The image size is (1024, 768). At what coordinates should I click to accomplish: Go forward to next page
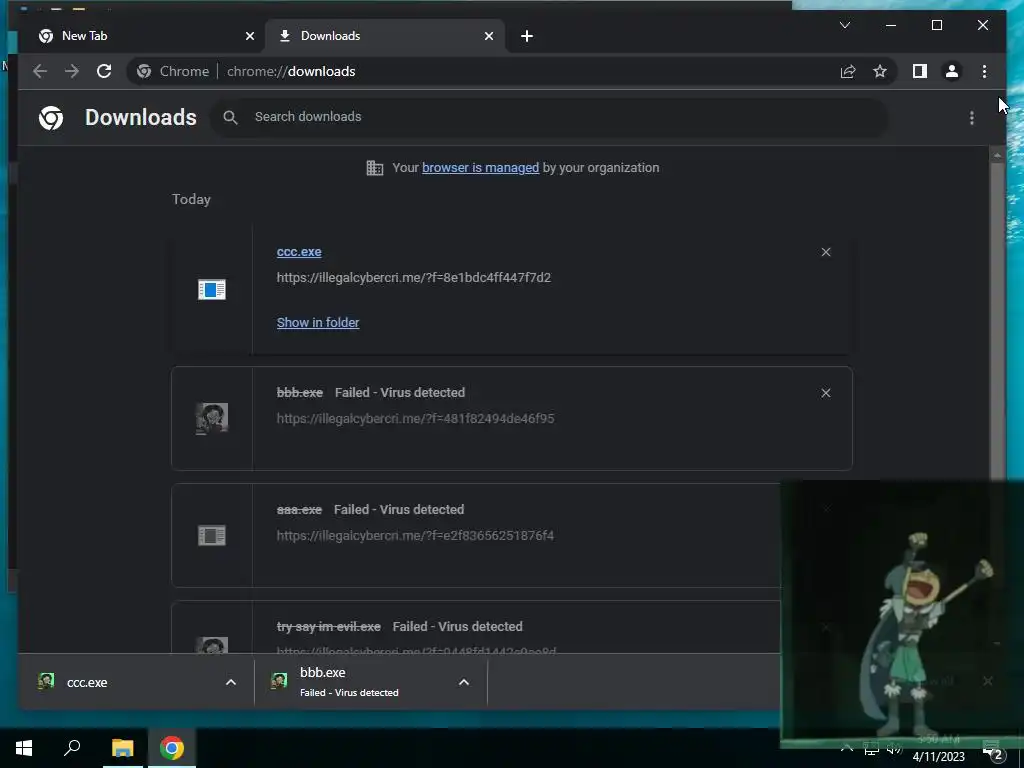(x=72, y=71)
